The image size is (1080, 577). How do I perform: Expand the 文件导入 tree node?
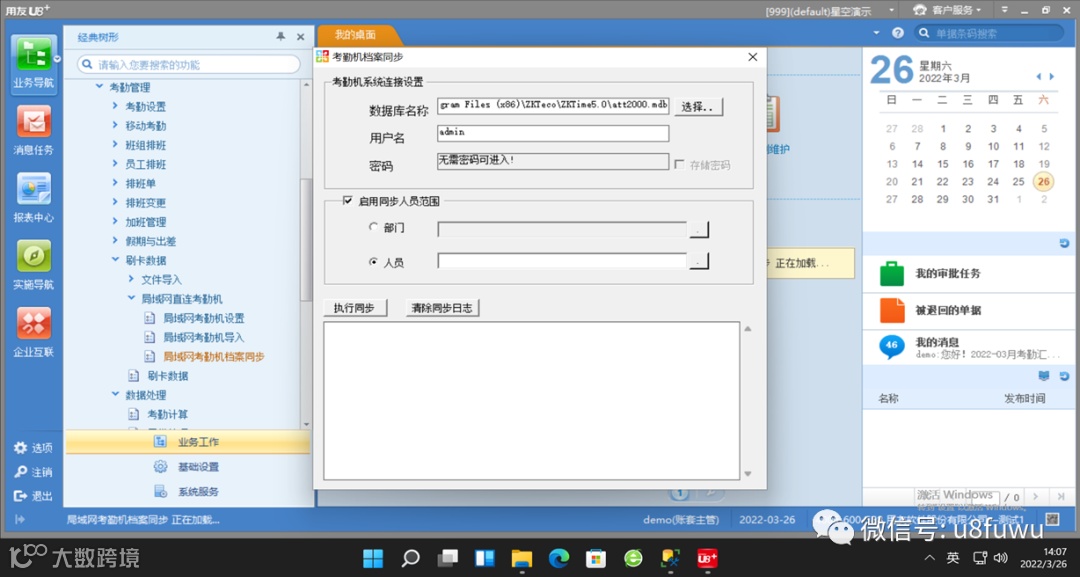[131, 279]
